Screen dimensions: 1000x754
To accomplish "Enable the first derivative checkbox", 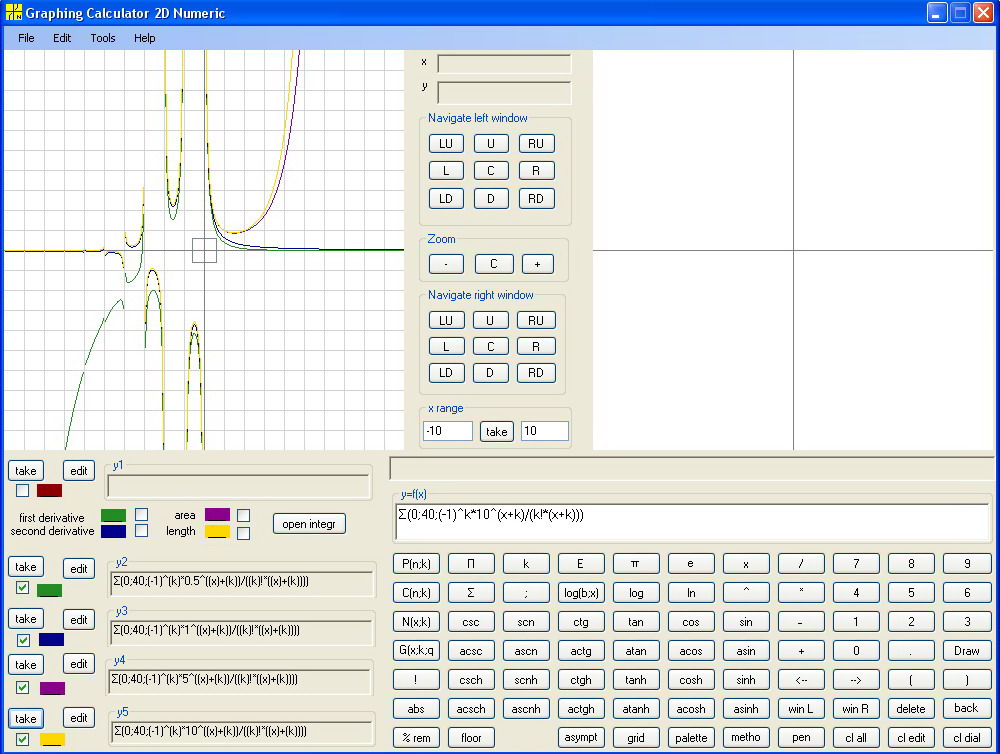I will (142, 515).
